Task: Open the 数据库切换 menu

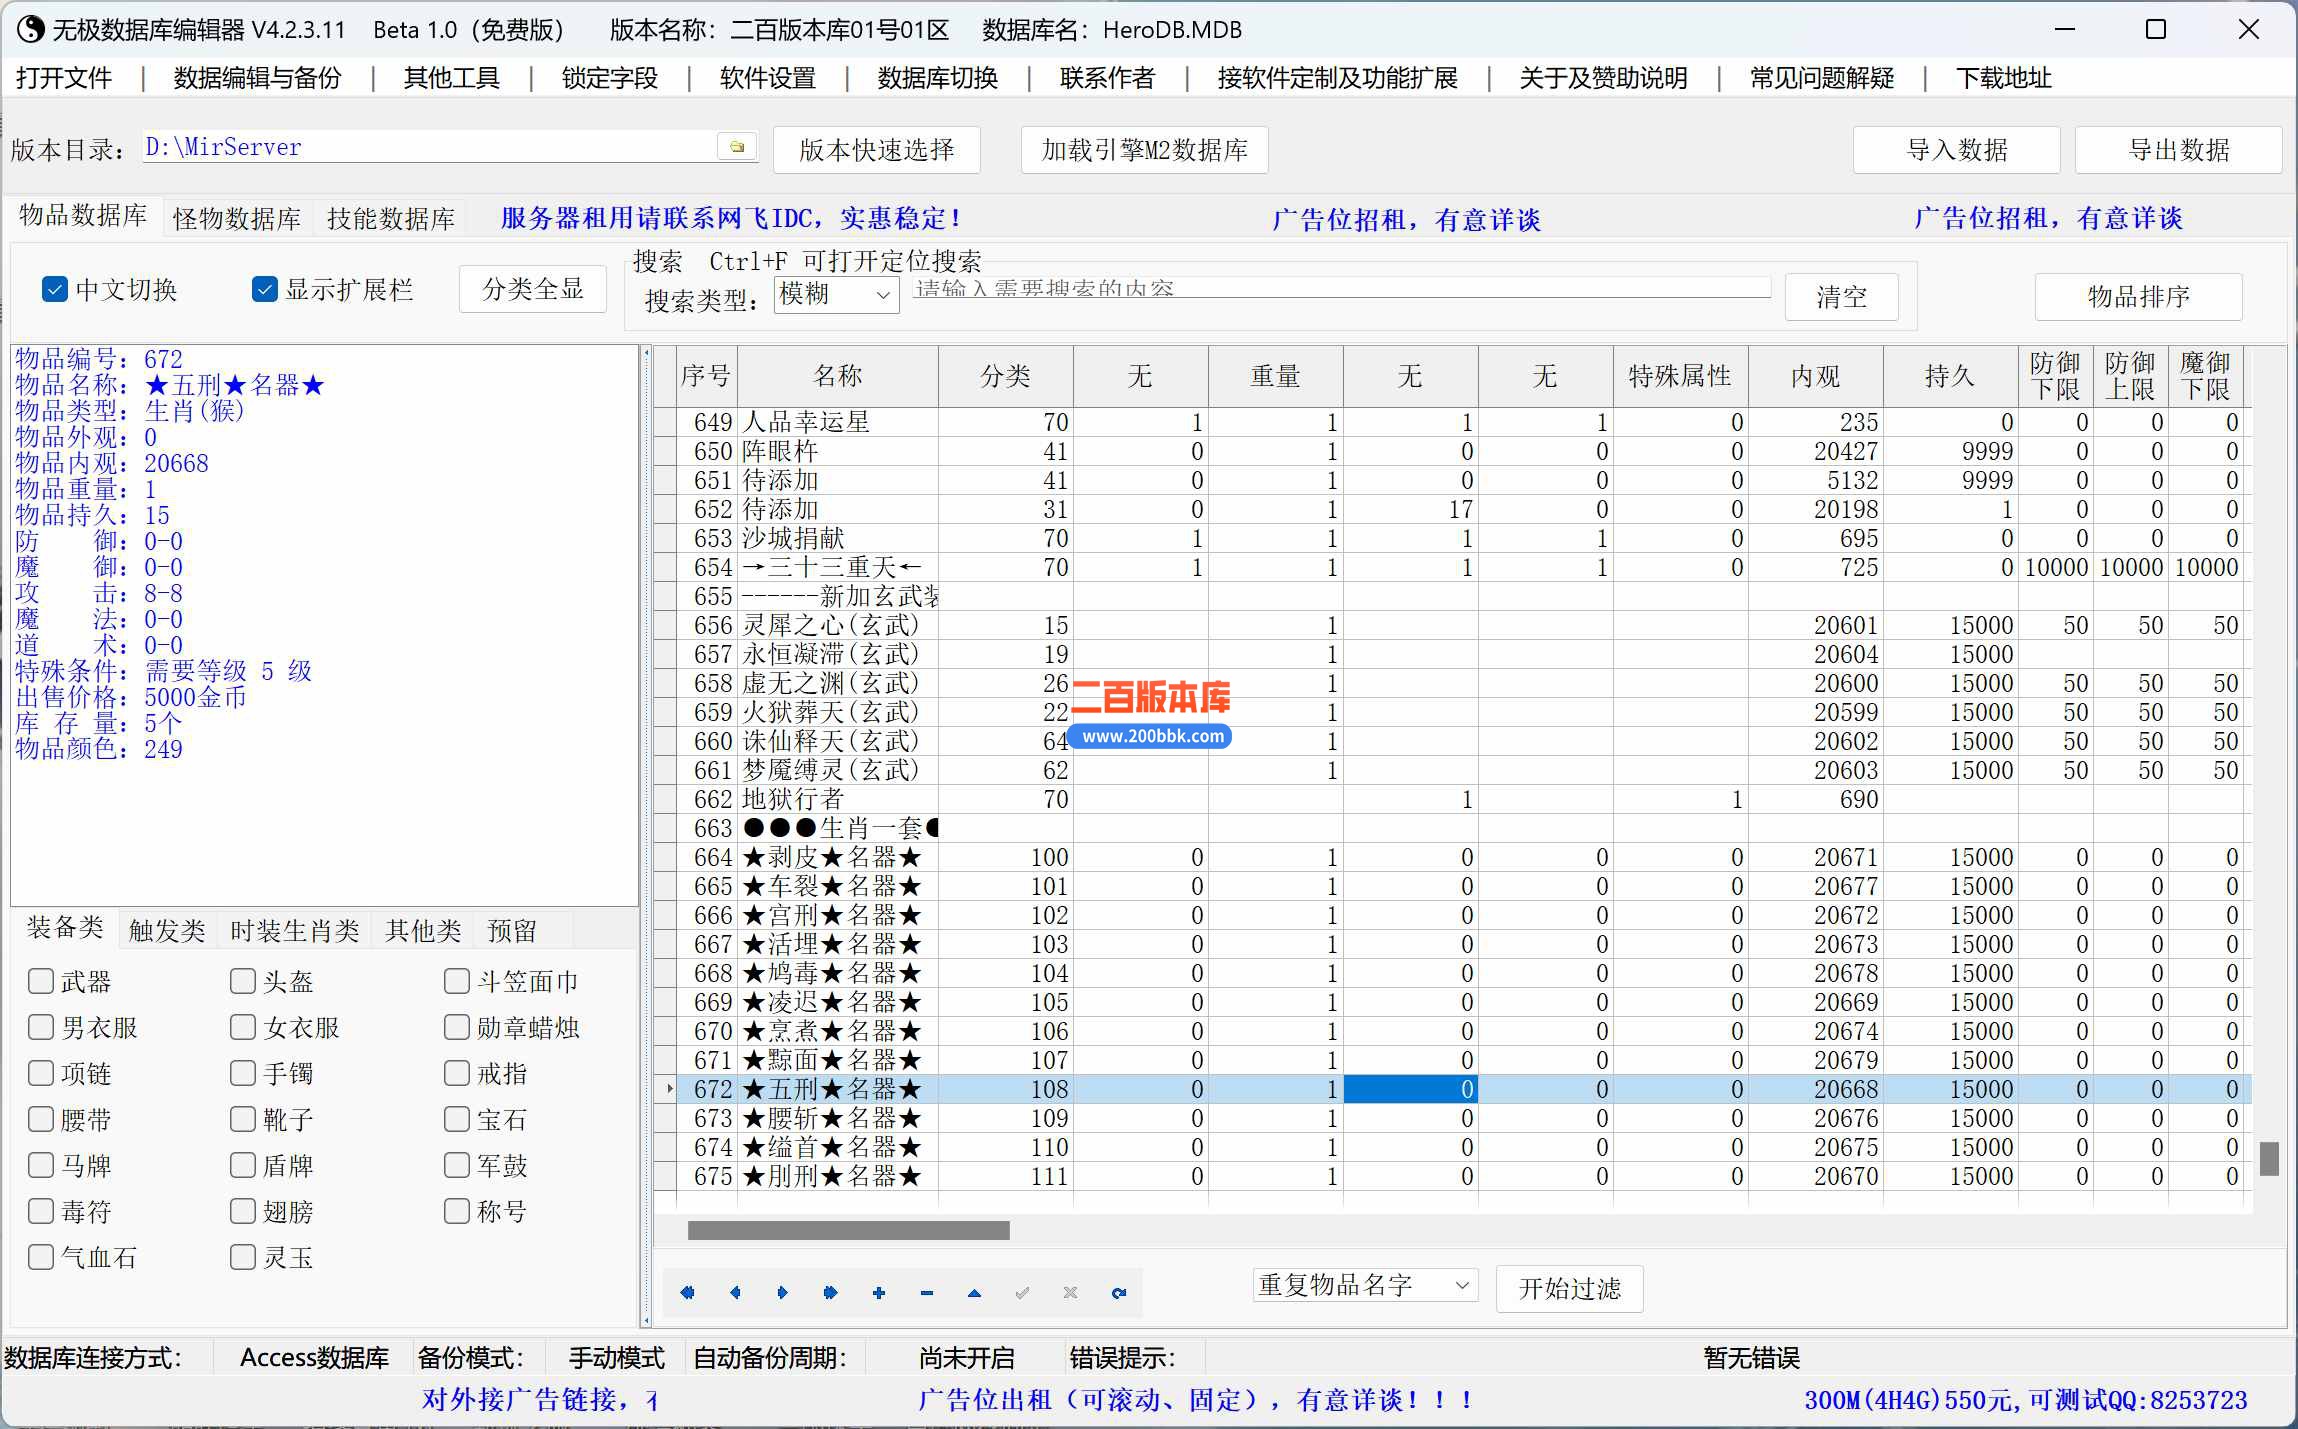Action: click(937, 78)
